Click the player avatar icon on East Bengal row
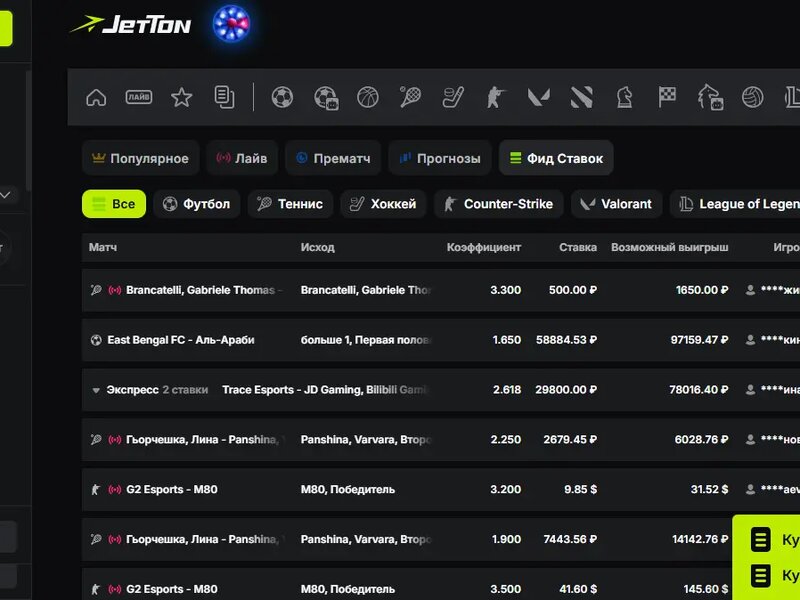 click(x=750, y=340)
